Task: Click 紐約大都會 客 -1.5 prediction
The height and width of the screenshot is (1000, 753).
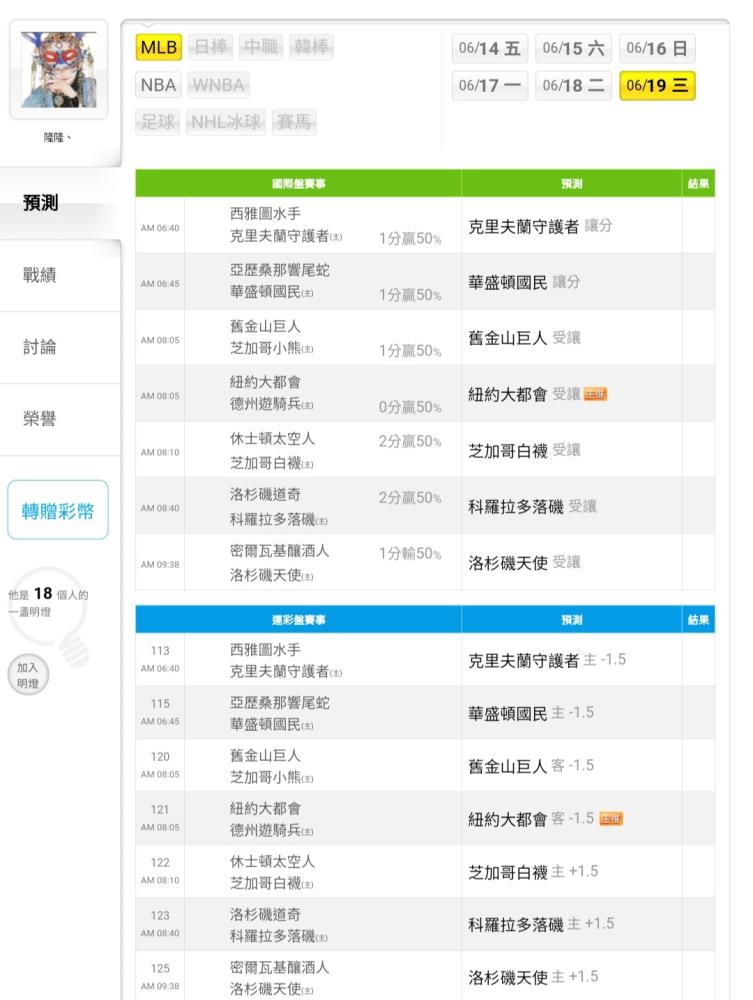Action: pos(531,819)
